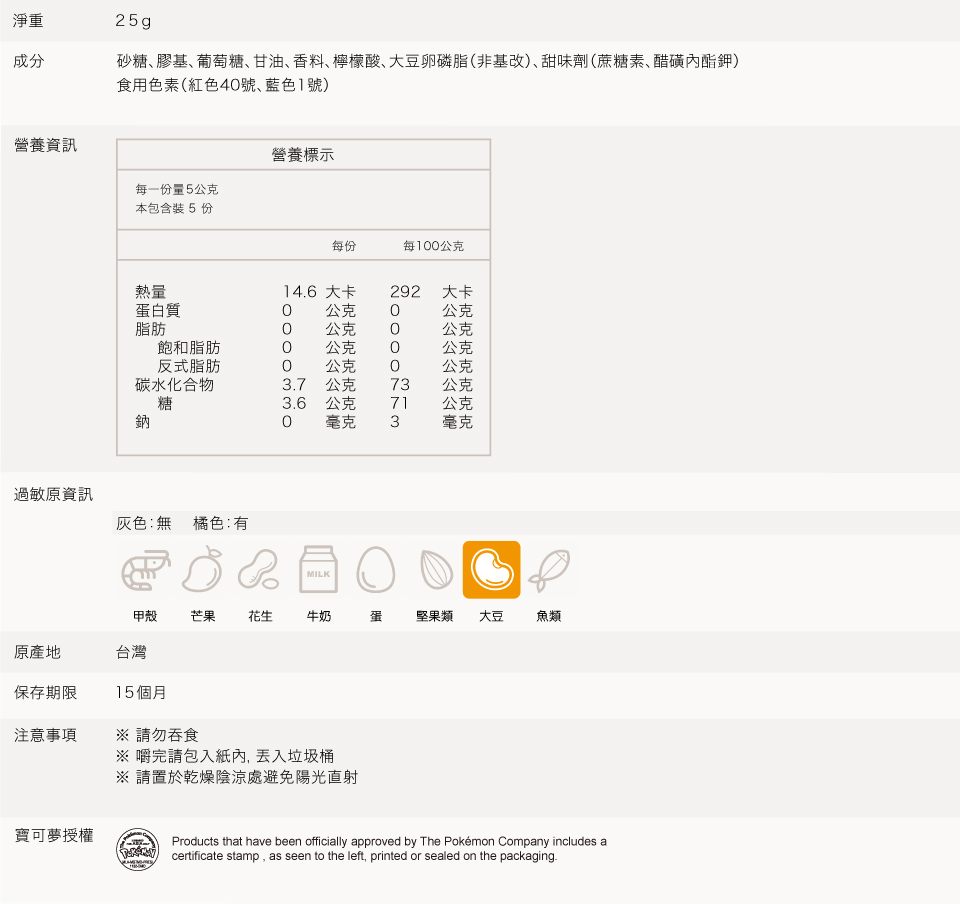
Task: Click the 保存期限 heading
Action: (45, 693)
